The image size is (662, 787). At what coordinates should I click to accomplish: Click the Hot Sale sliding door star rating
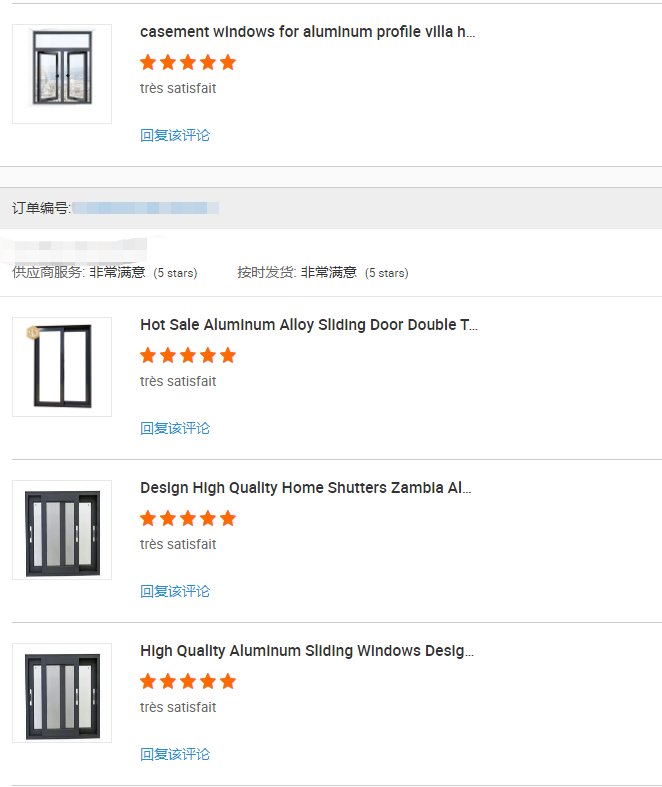(x=188, y=355)
